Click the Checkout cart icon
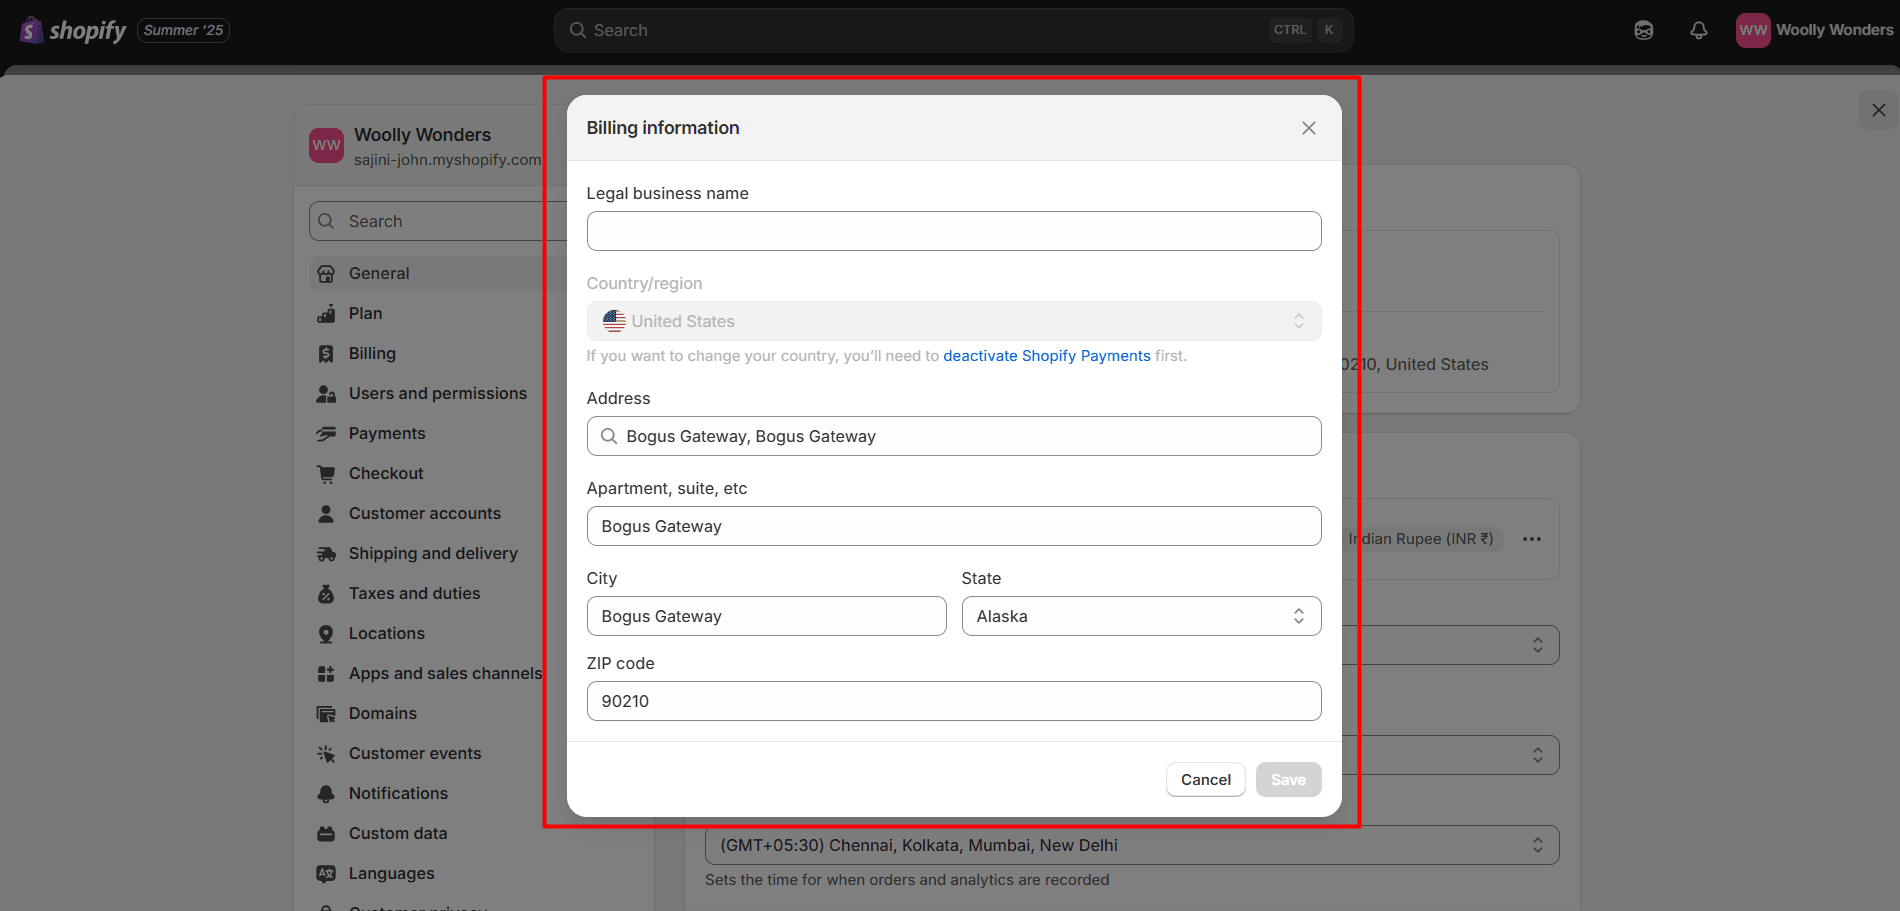The width and height of the screenshot is (1900, 911). pos(326,474)
